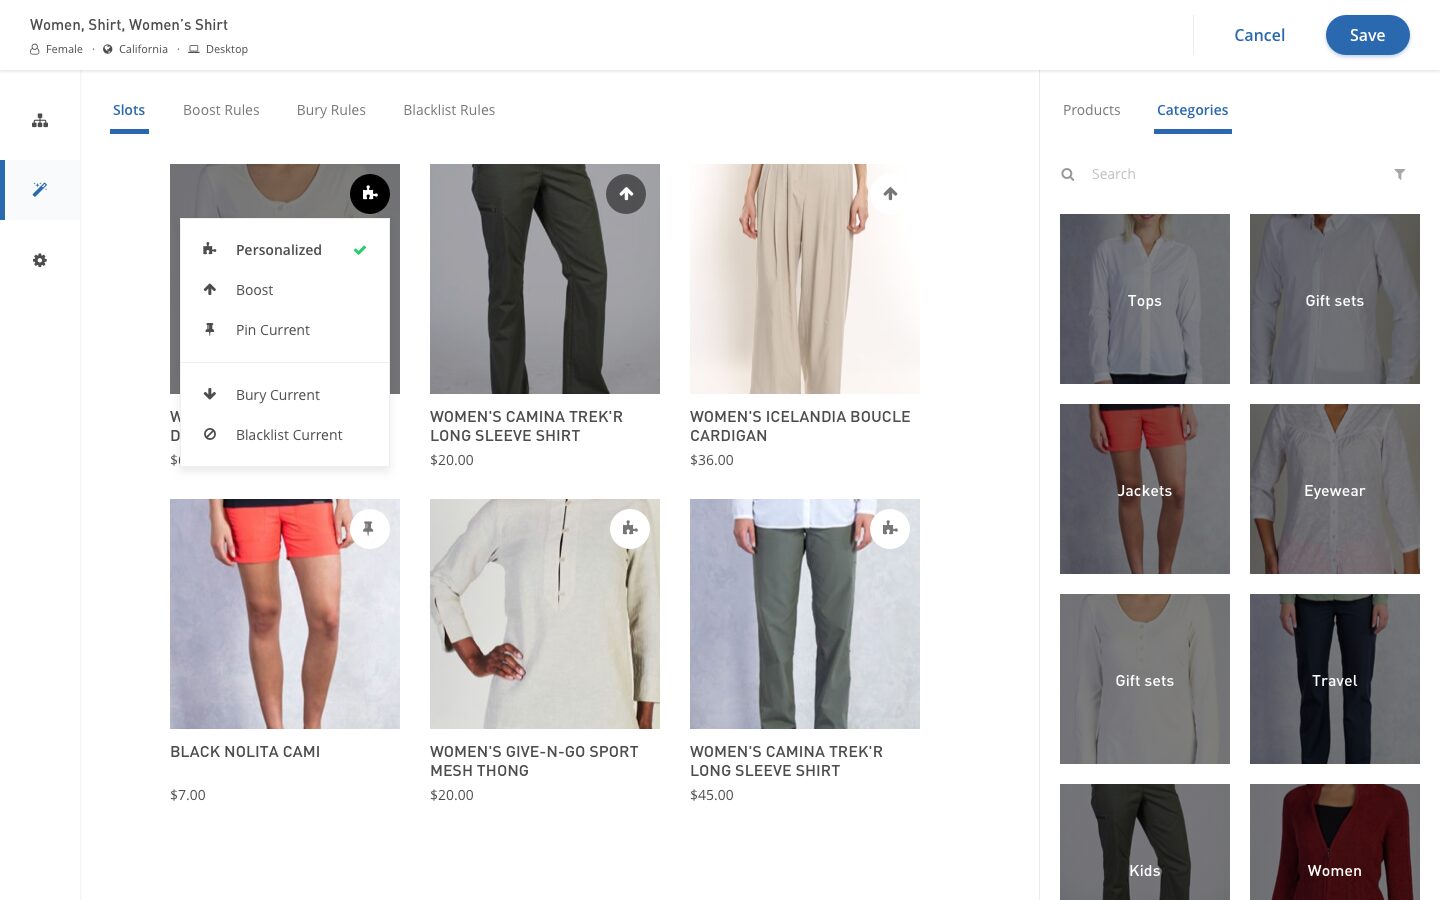Click the globe icon beside California
The width and height of the screenshot is (1440, 900).
(x=108, y=49)
